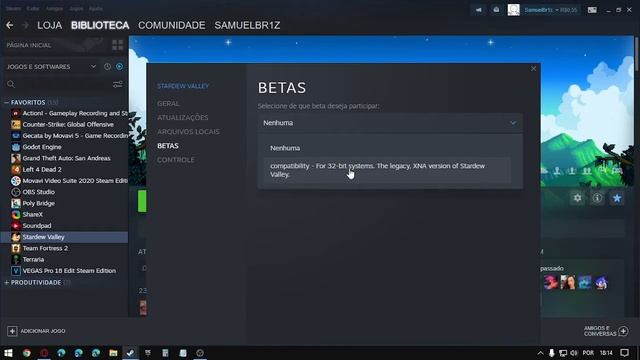This screenshot has width=640, height=360.
Task: Click the user avatar in header
Action: click(513, 10)
